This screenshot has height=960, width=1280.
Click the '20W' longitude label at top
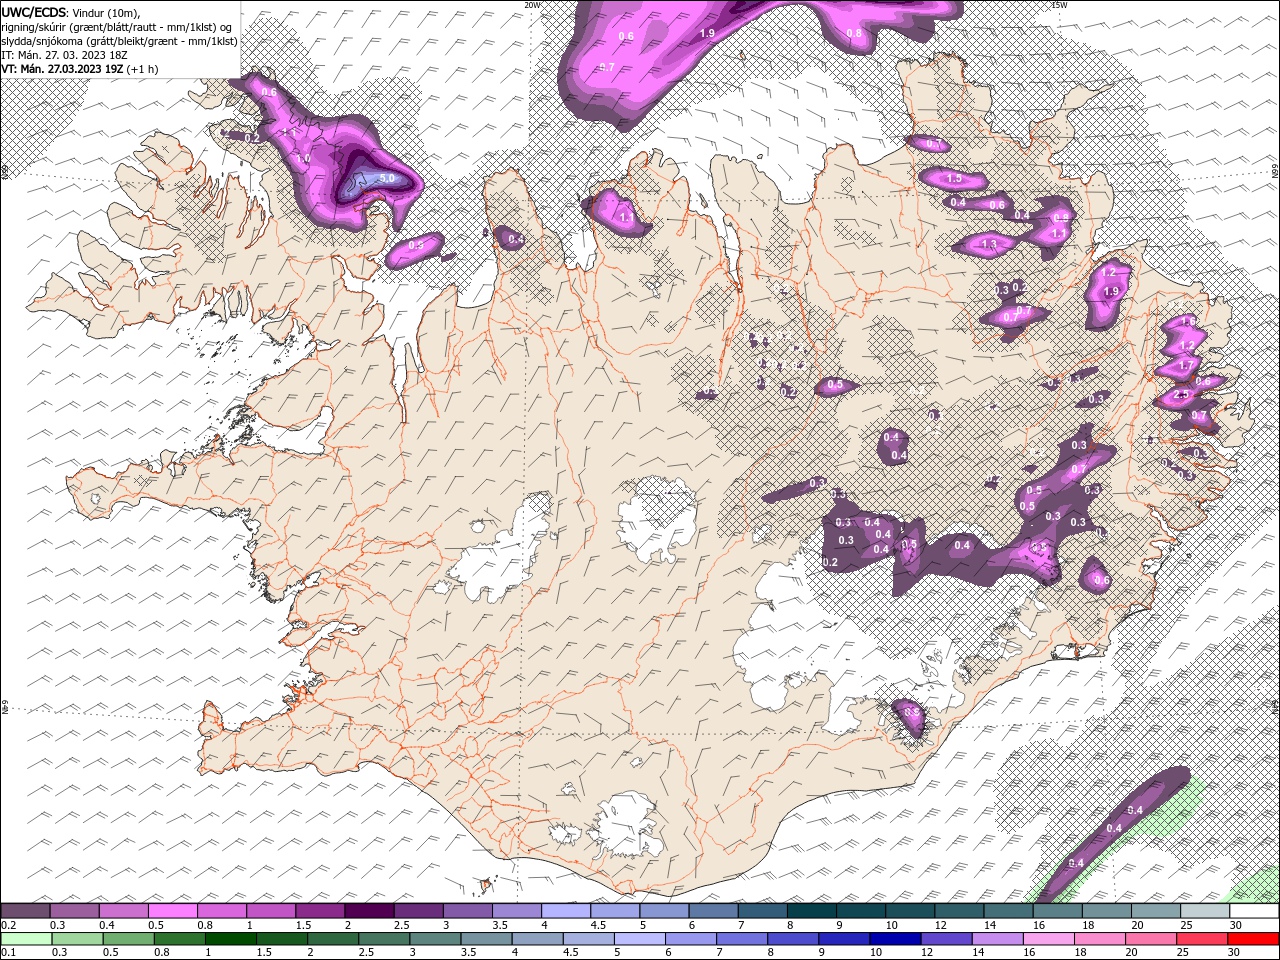tap(532, 5)
